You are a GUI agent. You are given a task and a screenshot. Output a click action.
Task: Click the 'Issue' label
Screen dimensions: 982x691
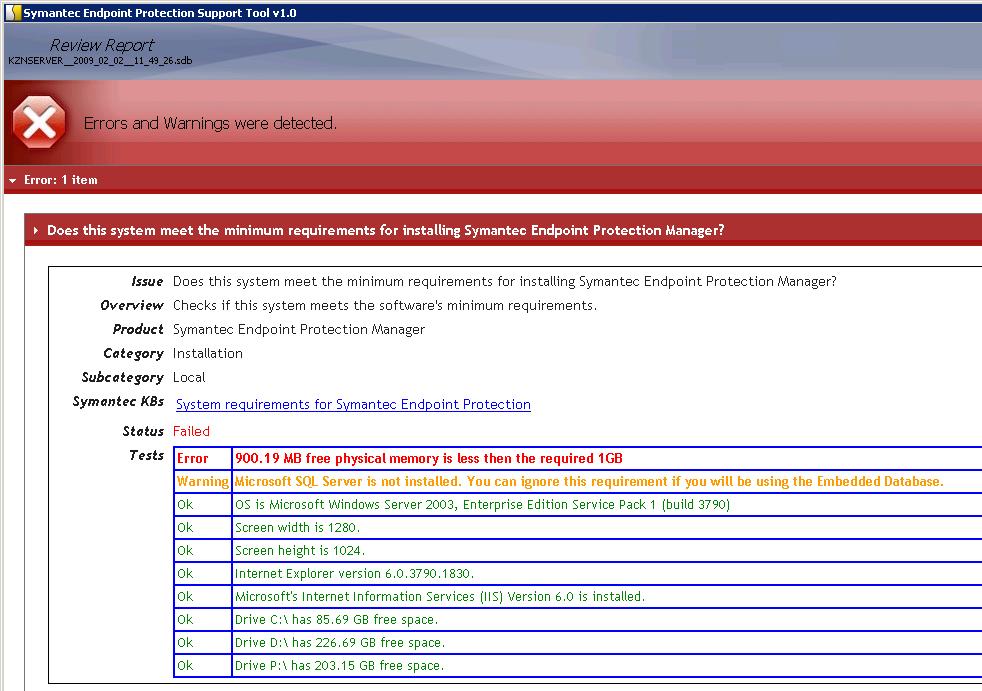pyautogui.click(x=147, y=282)
